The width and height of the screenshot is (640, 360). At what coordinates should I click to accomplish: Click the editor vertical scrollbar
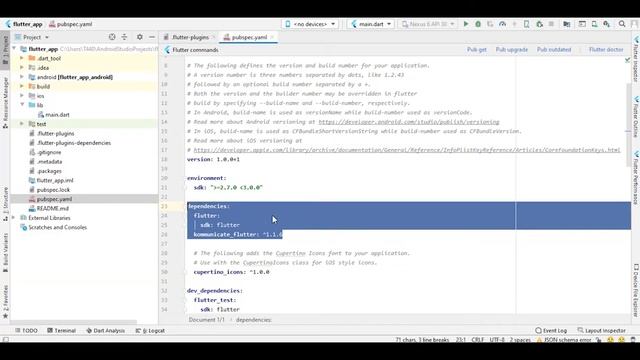(x=628, y=124)
